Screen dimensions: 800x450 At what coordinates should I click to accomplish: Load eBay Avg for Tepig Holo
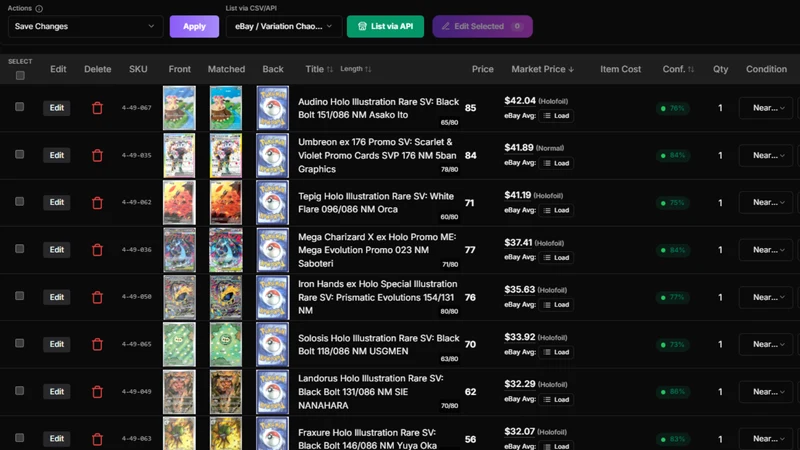(x=556, y=210)
